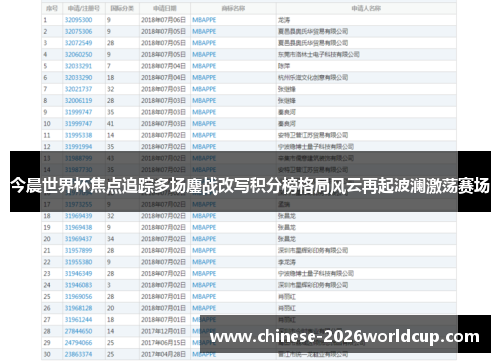Click MBAPPE trademark link in row 1

204,20
